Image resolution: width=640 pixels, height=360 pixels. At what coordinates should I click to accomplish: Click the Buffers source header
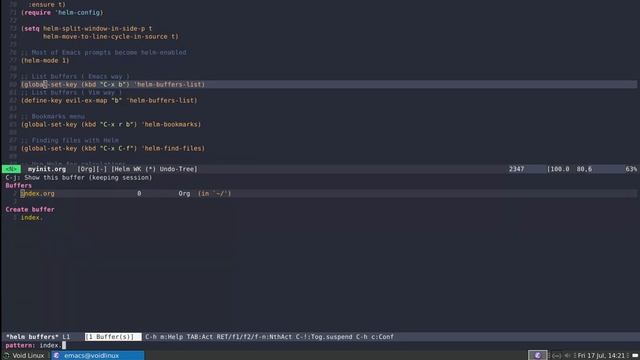click(18, 186)
